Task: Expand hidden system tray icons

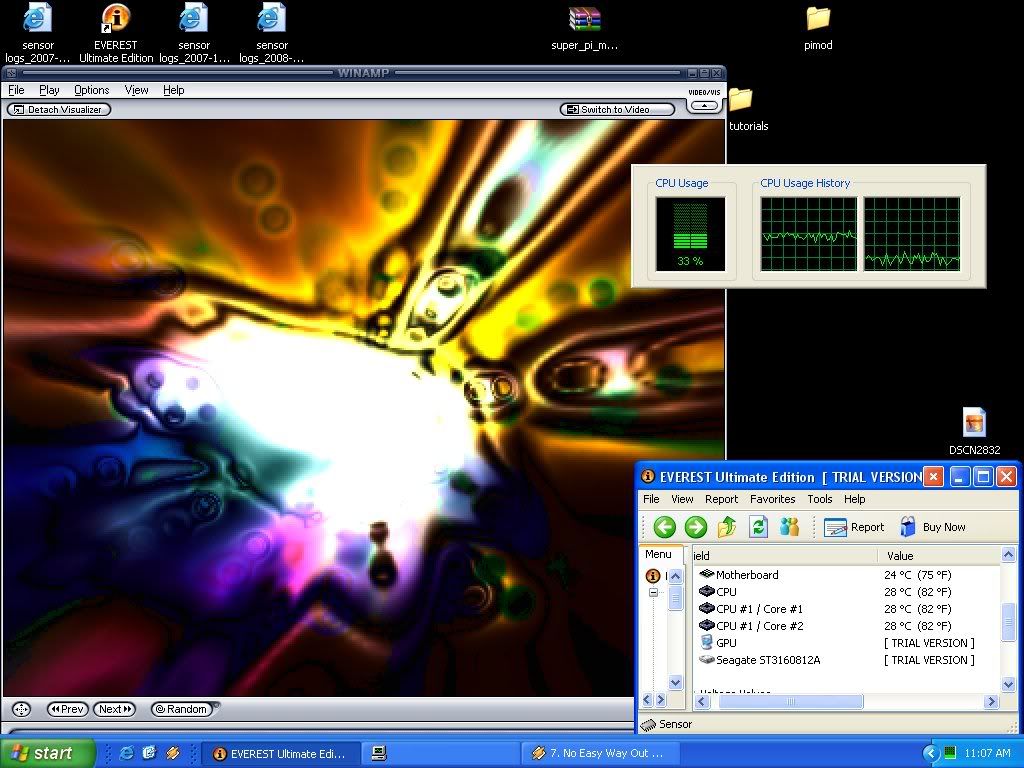Action: pyautogui.click(x=931, y=753)
